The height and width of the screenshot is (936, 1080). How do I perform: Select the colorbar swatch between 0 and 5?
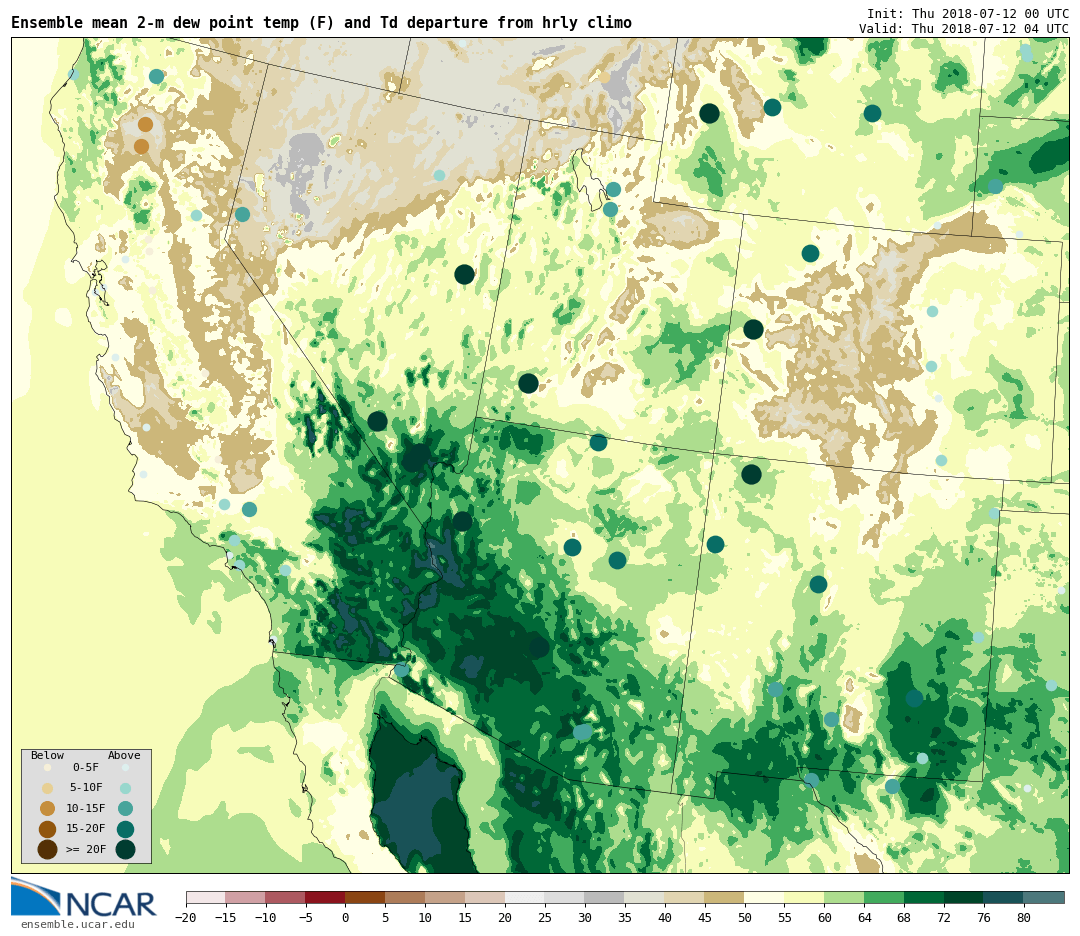[x=365, y=897]
